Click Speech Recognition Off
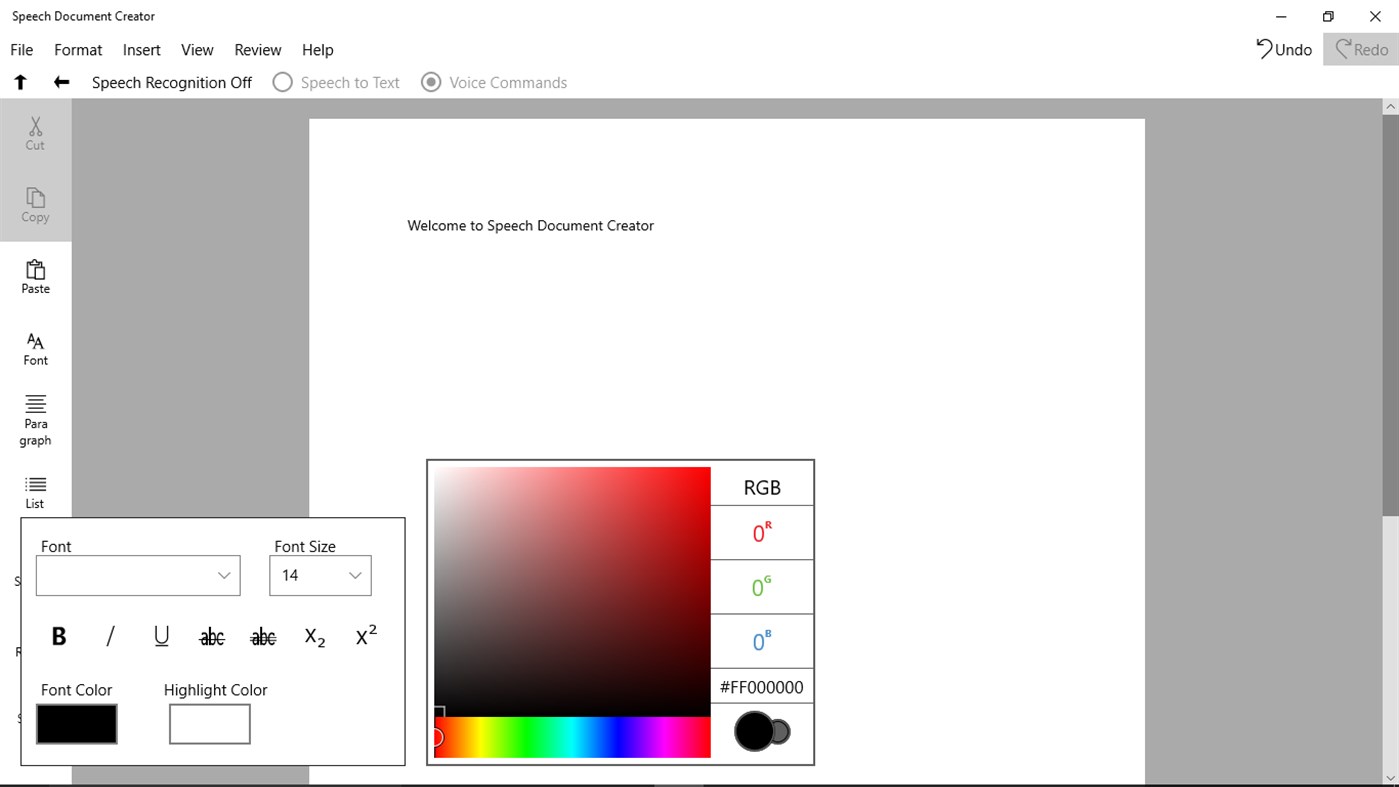This screenshot has width=1399, height=787. pyautogui.click(x=171, y=82)
